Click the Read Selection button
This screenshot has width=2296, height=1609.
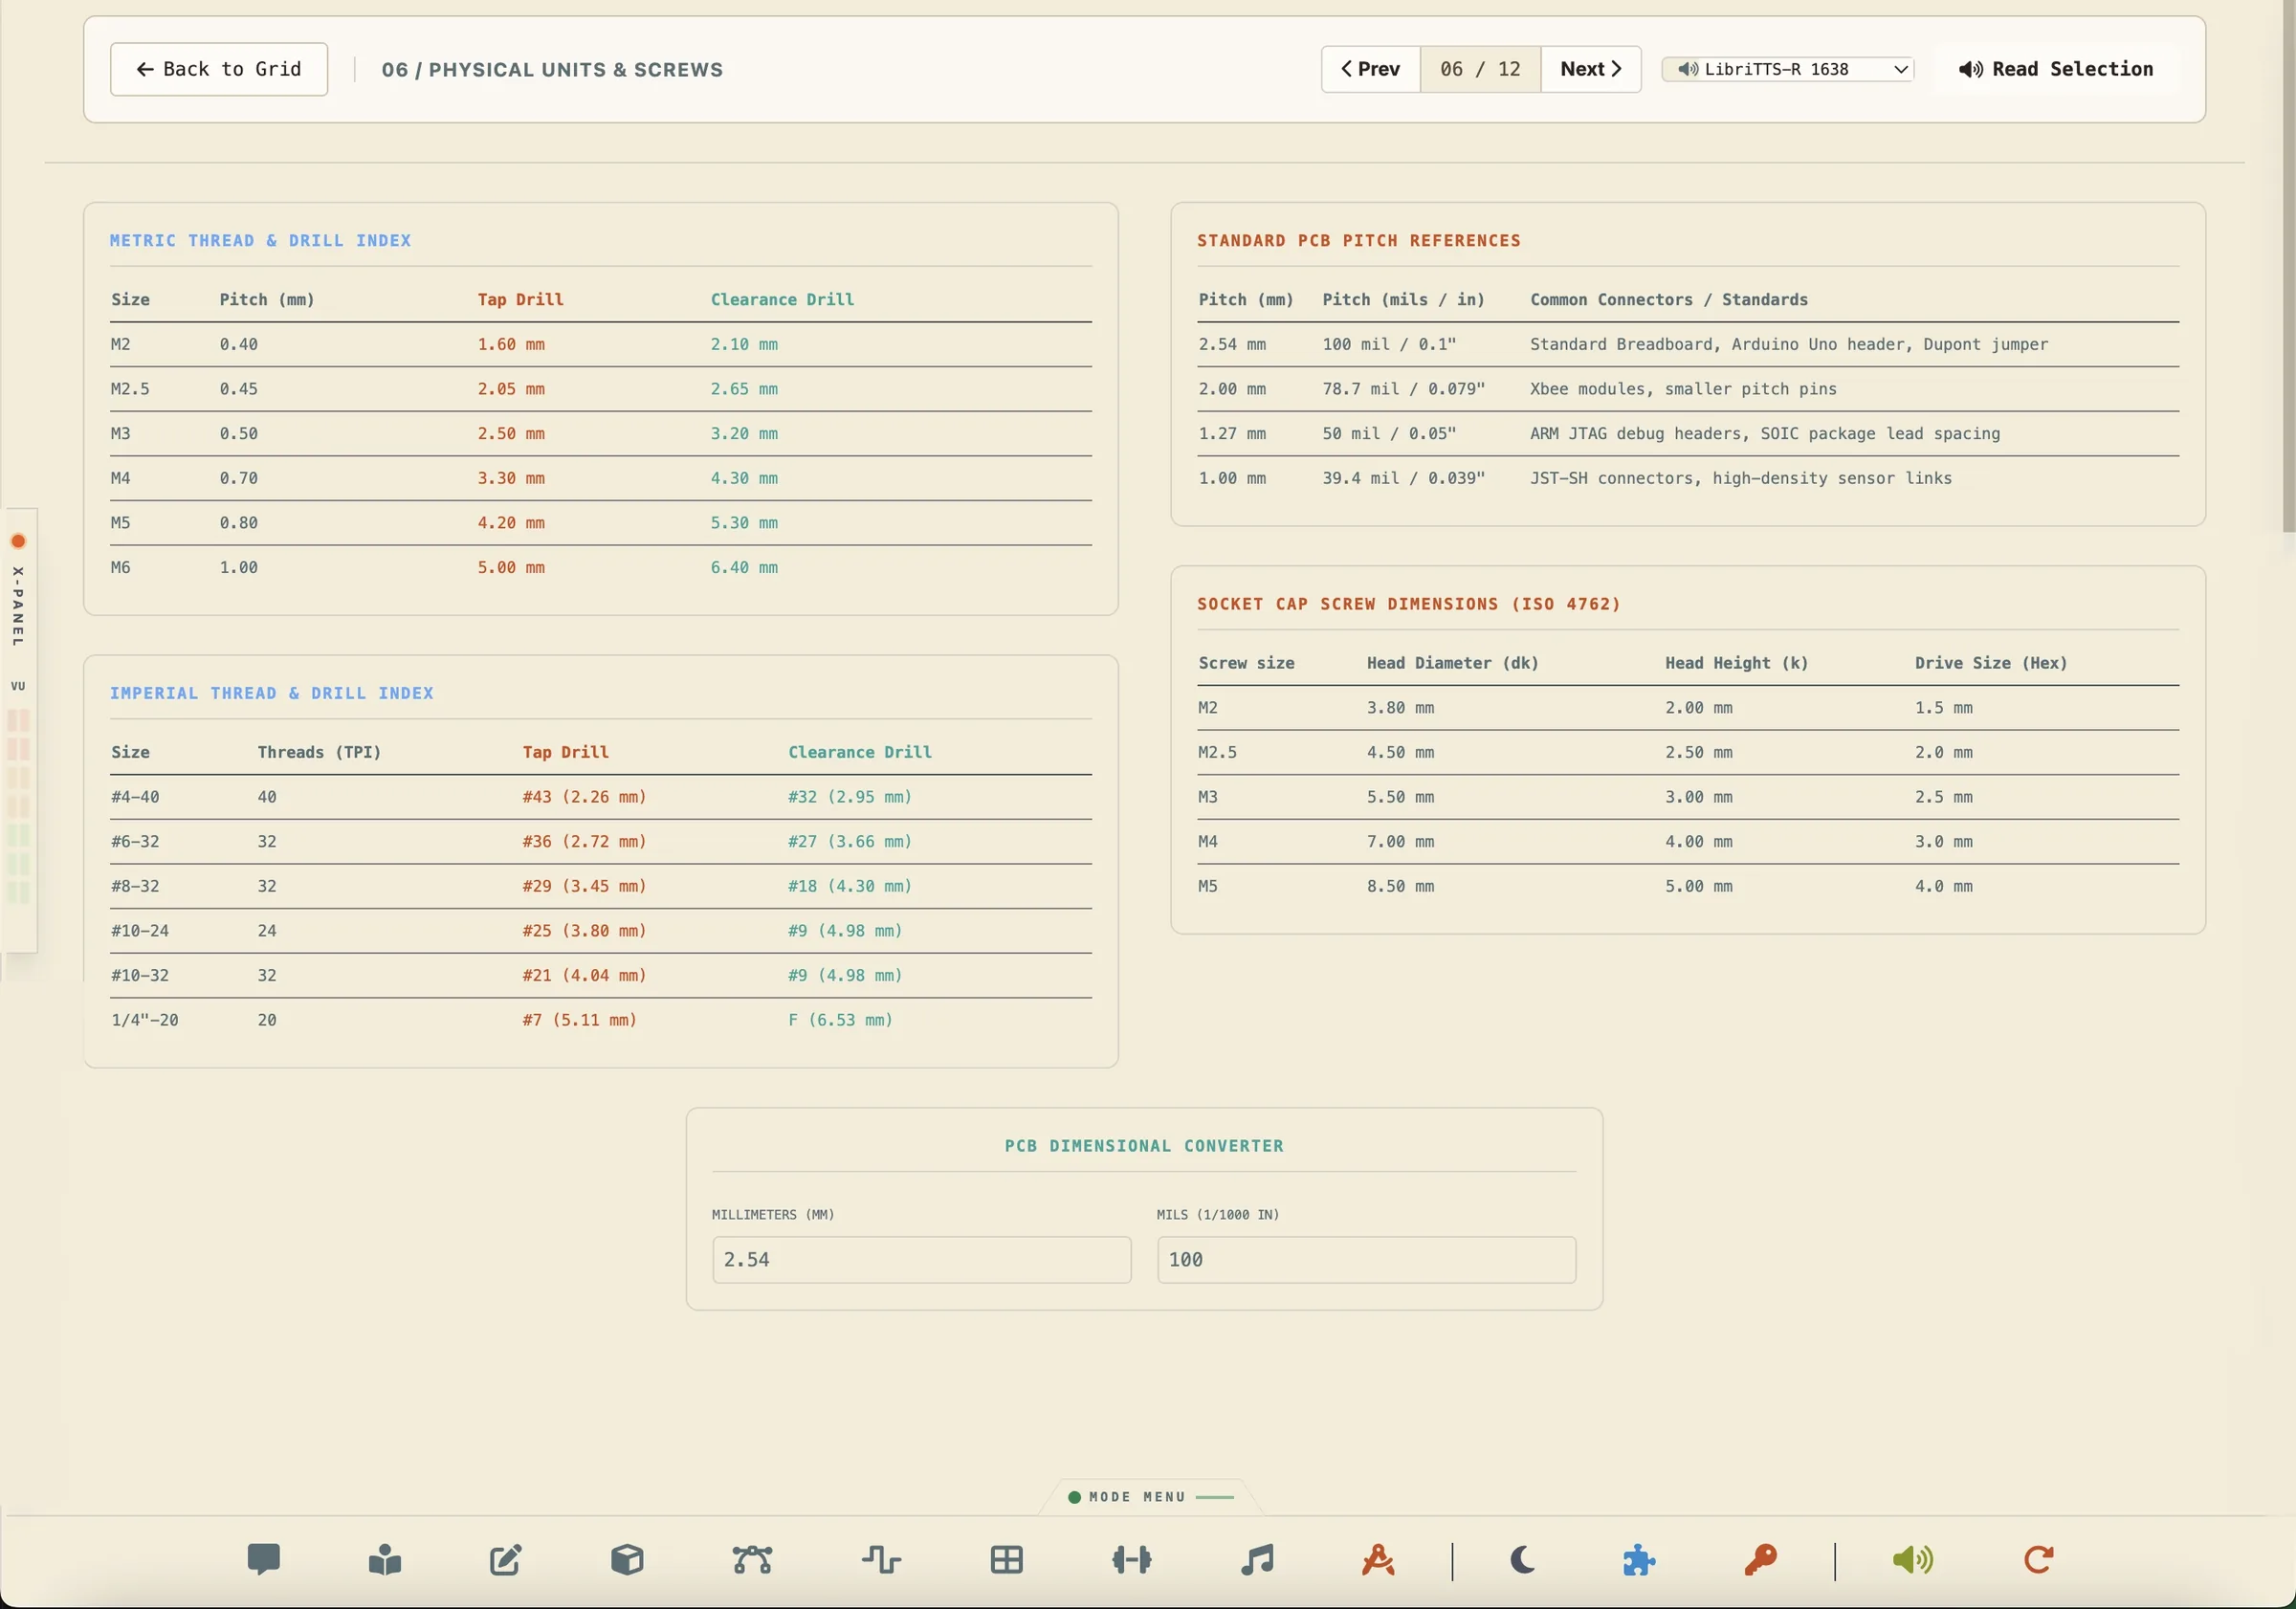[x=2056, y=69]
